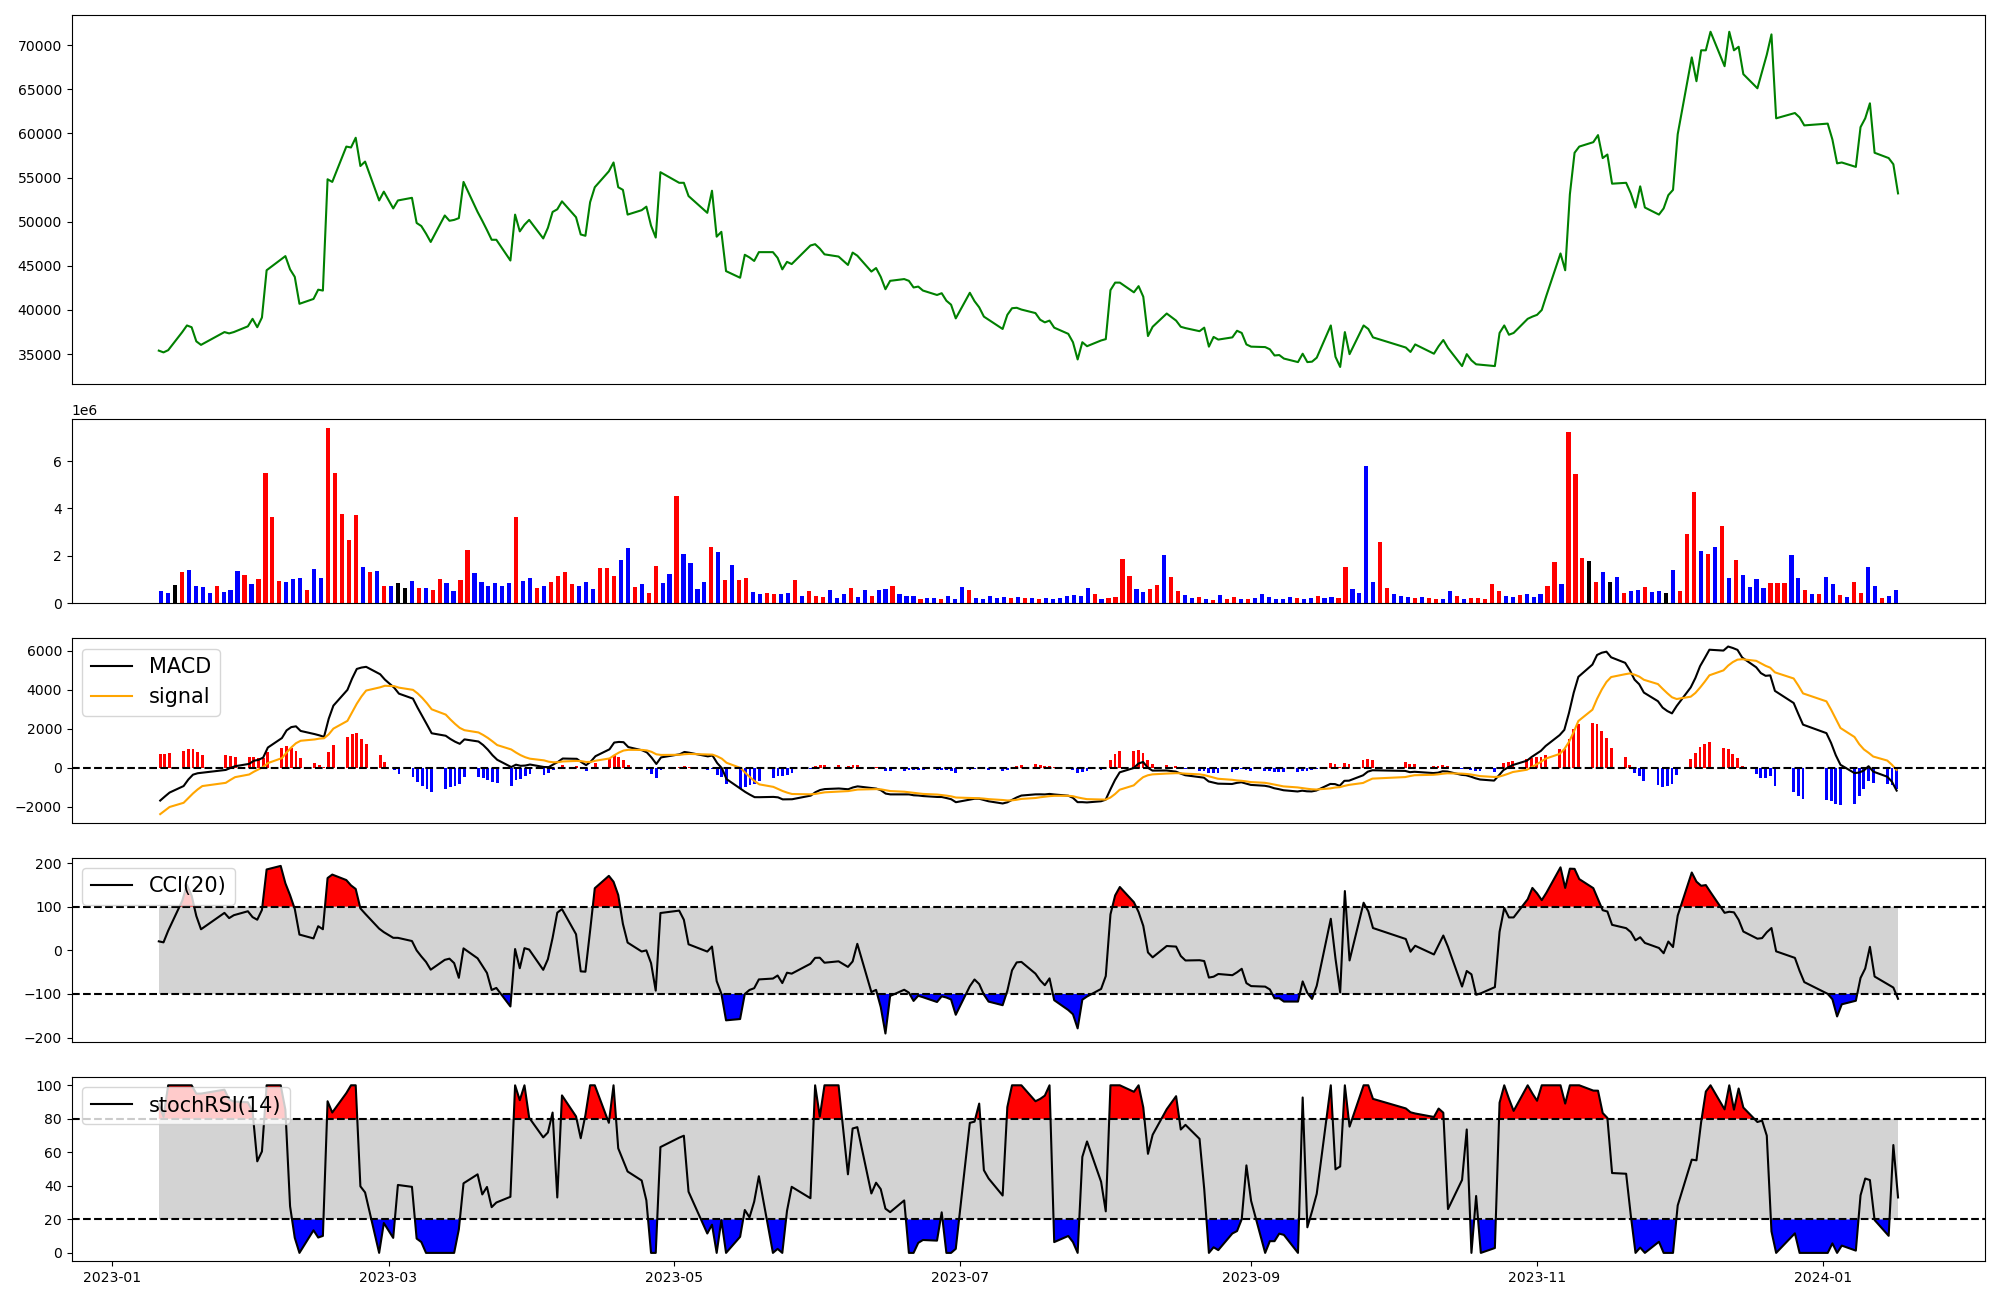Click the 1e6 volume scale label
2000x1300 pixels.
84,411
